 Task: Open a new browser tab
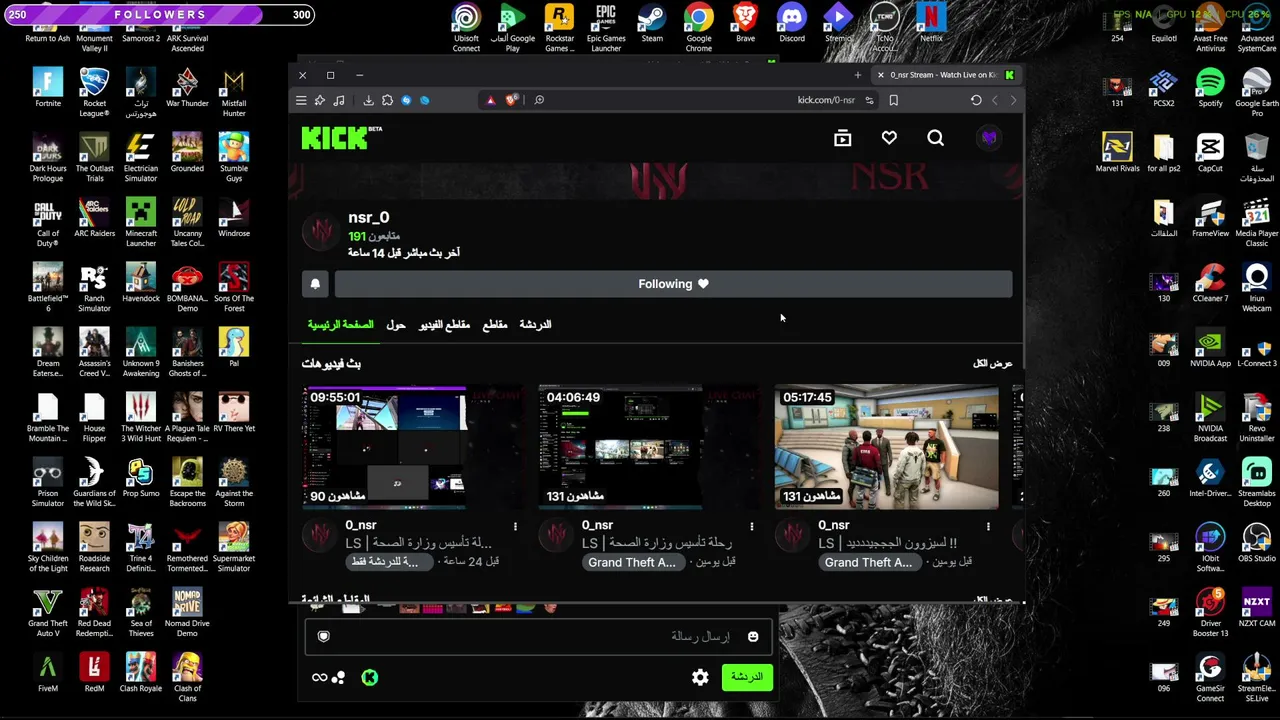[857, 75]
